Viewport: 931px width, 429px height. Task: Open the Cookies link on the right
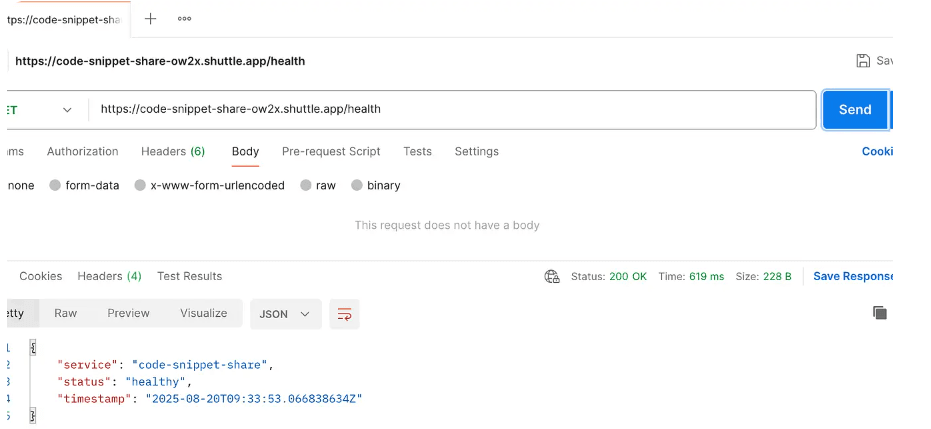pos(878,151)
